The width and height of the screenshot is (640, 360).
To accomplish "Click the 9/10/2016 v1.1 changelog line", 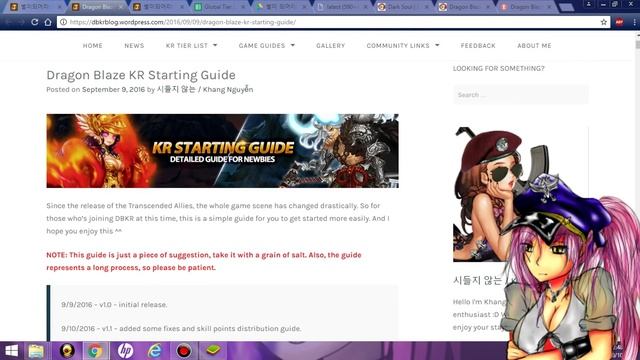I will click(181, 329).
